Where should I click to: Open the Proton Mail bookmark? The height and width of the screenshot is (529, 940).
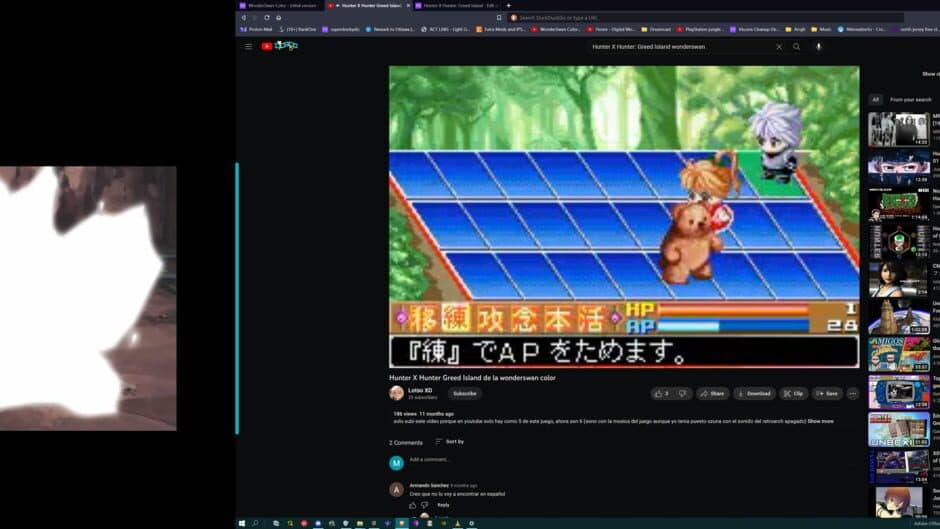[x=257, y=29]
